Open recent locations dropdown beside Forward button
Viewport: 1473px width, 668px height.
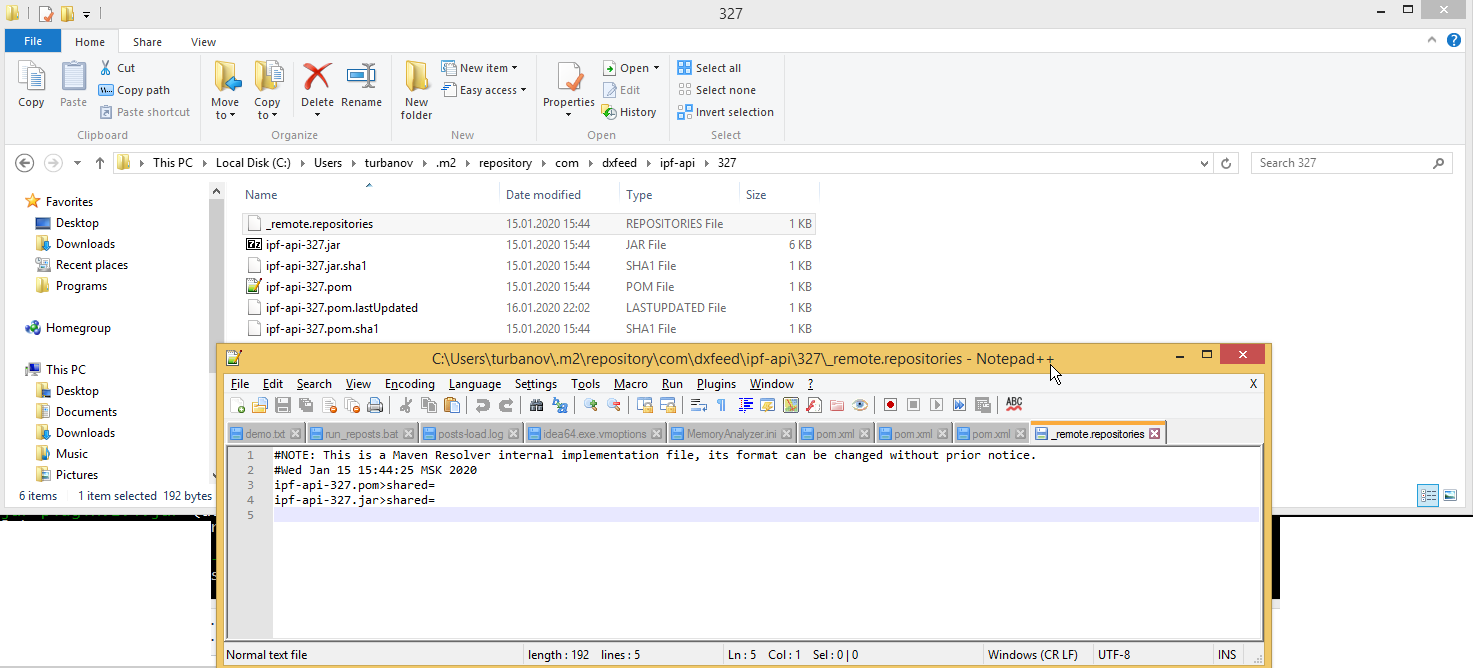[78, 163]
